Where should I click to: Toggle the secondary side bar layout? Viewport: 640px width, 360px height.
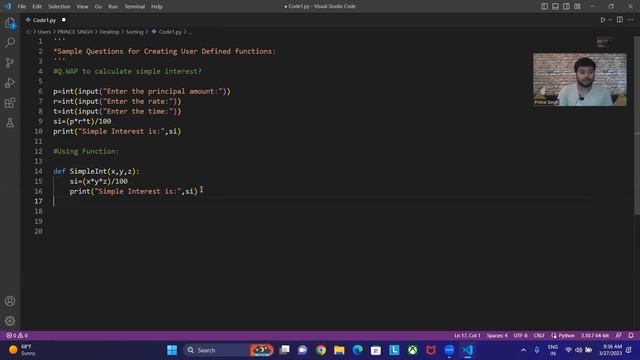567,6
